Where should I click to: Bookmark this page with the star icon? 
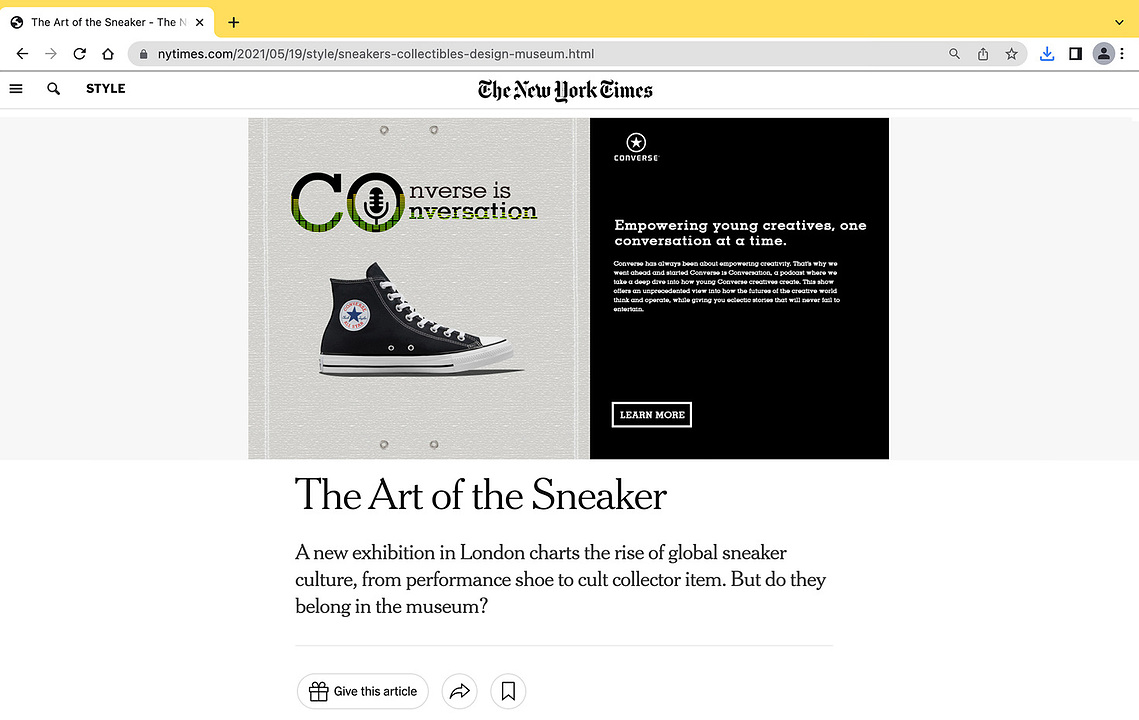tap(1011, 54)
